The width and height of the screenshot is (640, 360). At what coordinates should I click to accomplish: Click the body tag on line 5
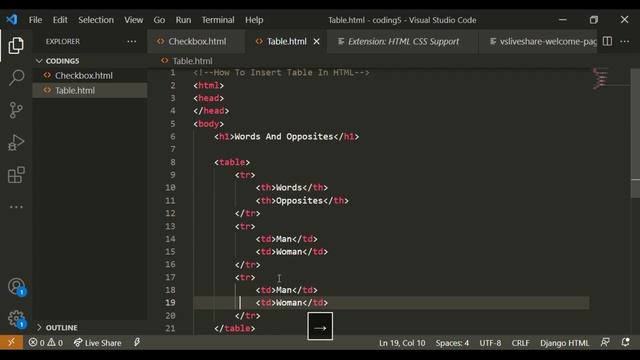pos(209,124)
